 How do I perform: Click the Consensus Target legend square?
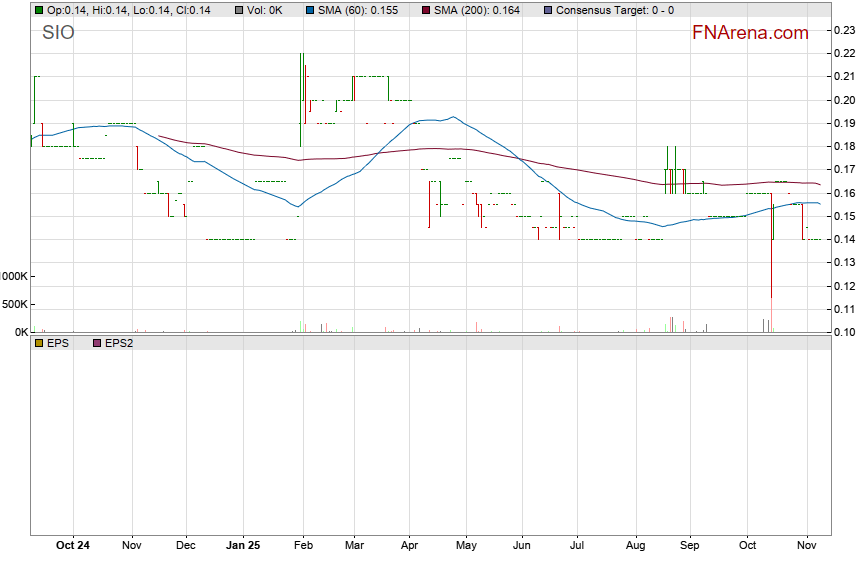click(547, 10)
